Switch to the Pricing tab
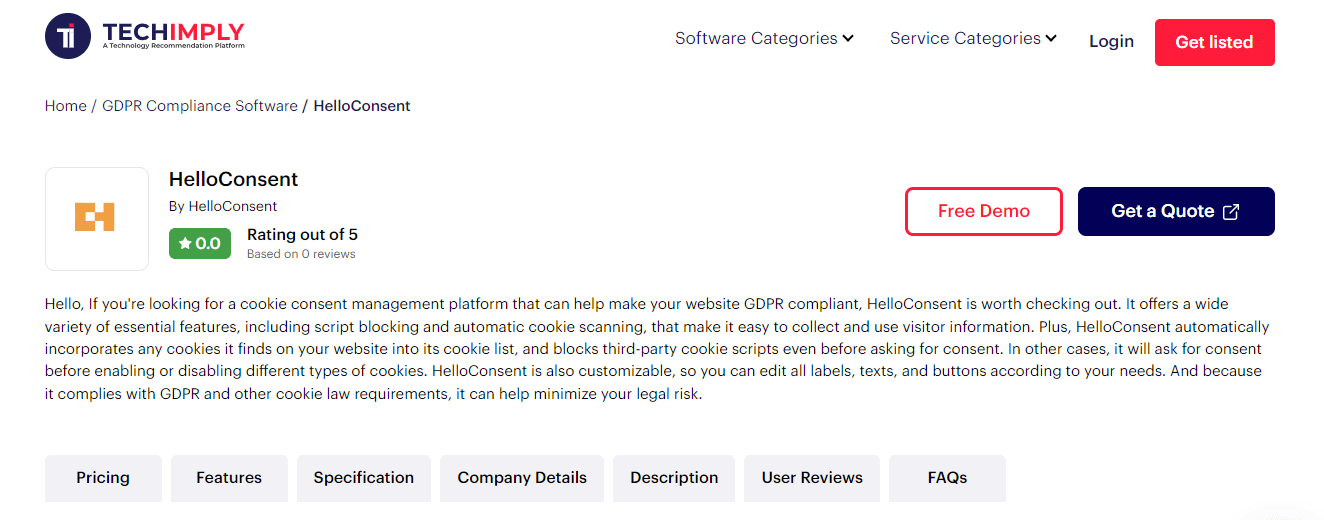This screenshot has height=520, width=1324. click(x=103, y=478)
